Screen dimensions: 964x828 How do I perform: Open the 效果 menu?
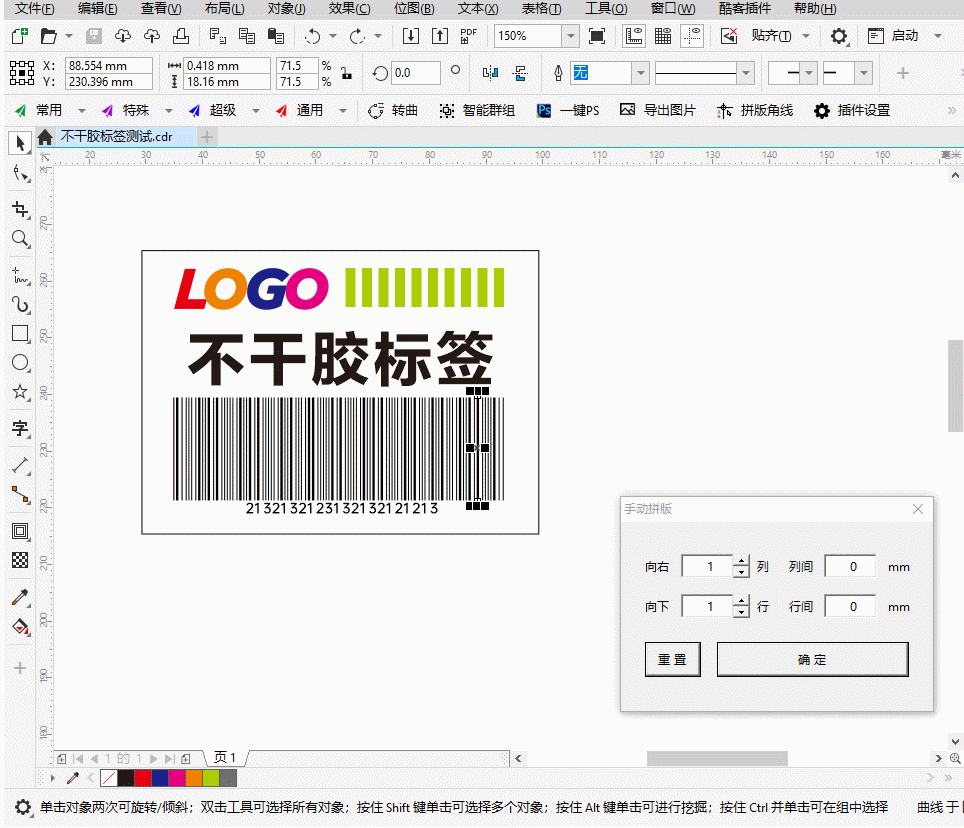coord(349,9)
